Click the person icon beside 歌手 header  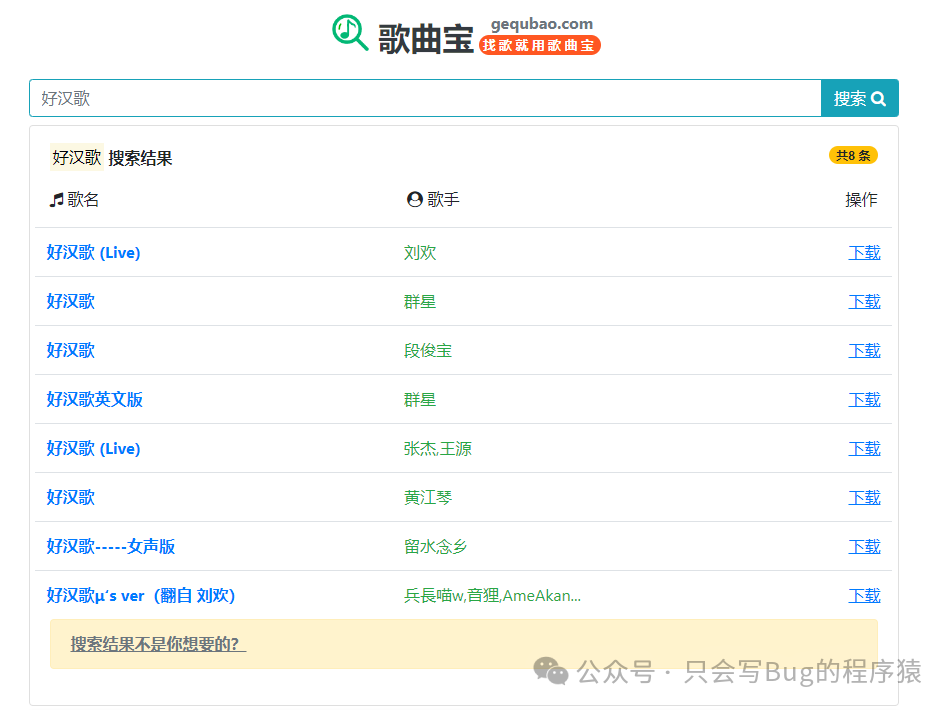(413, 198)
